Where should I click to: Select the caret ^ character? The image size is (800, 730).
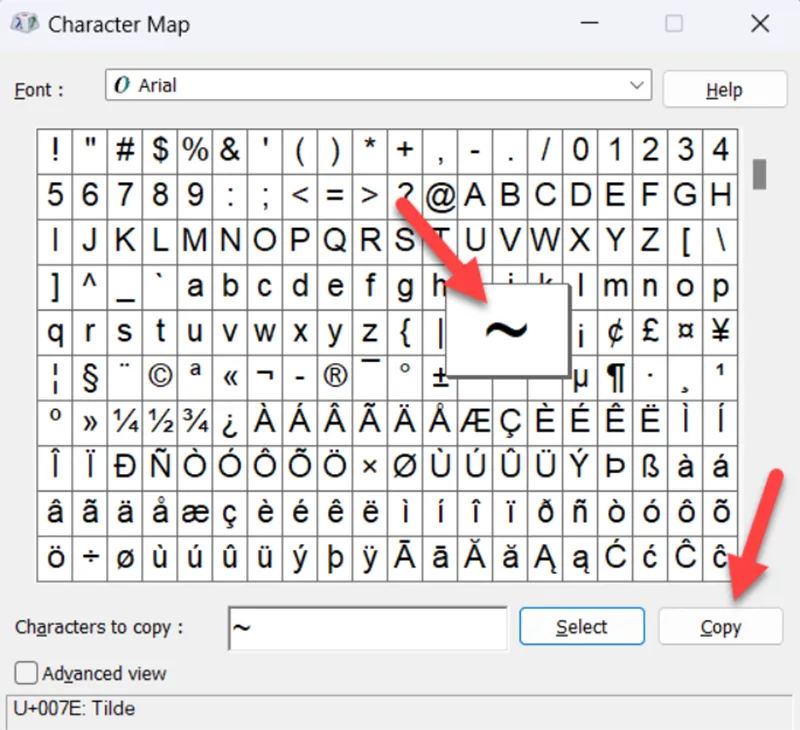pos(90,287)
